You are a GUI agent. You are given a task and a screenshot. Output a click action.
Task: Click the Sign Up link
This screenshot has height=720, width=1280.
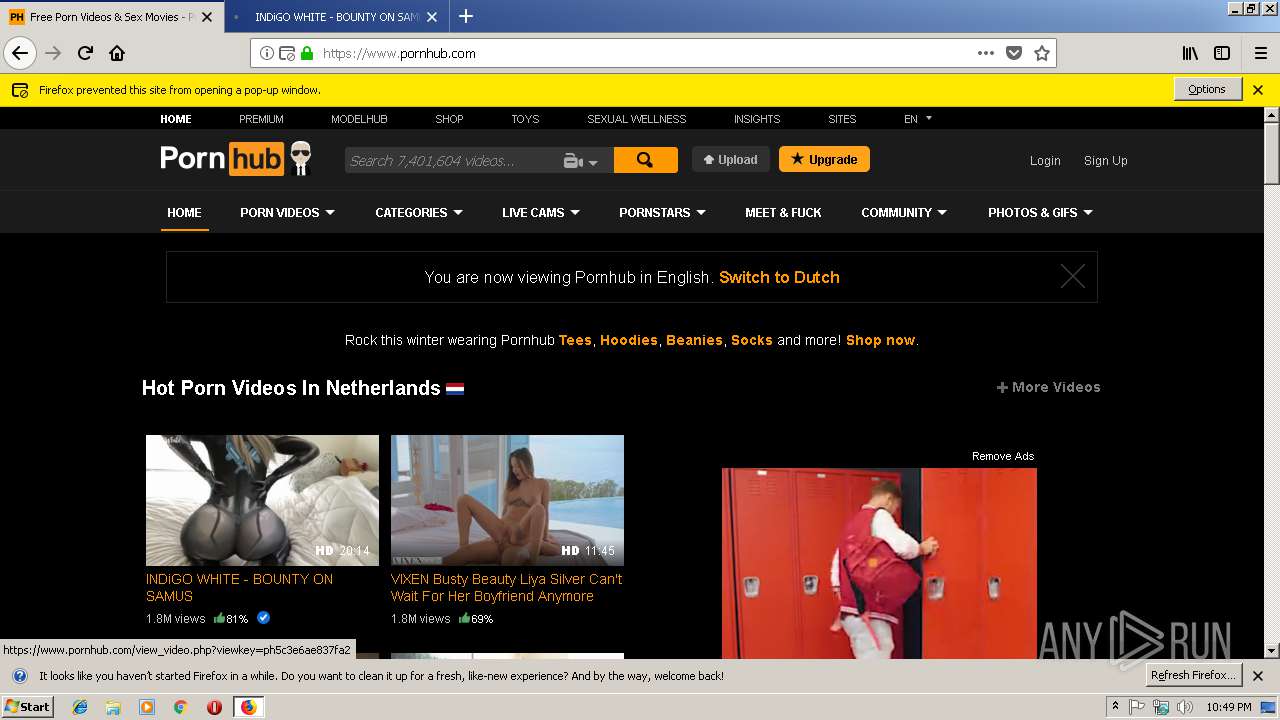(1105, 160)
